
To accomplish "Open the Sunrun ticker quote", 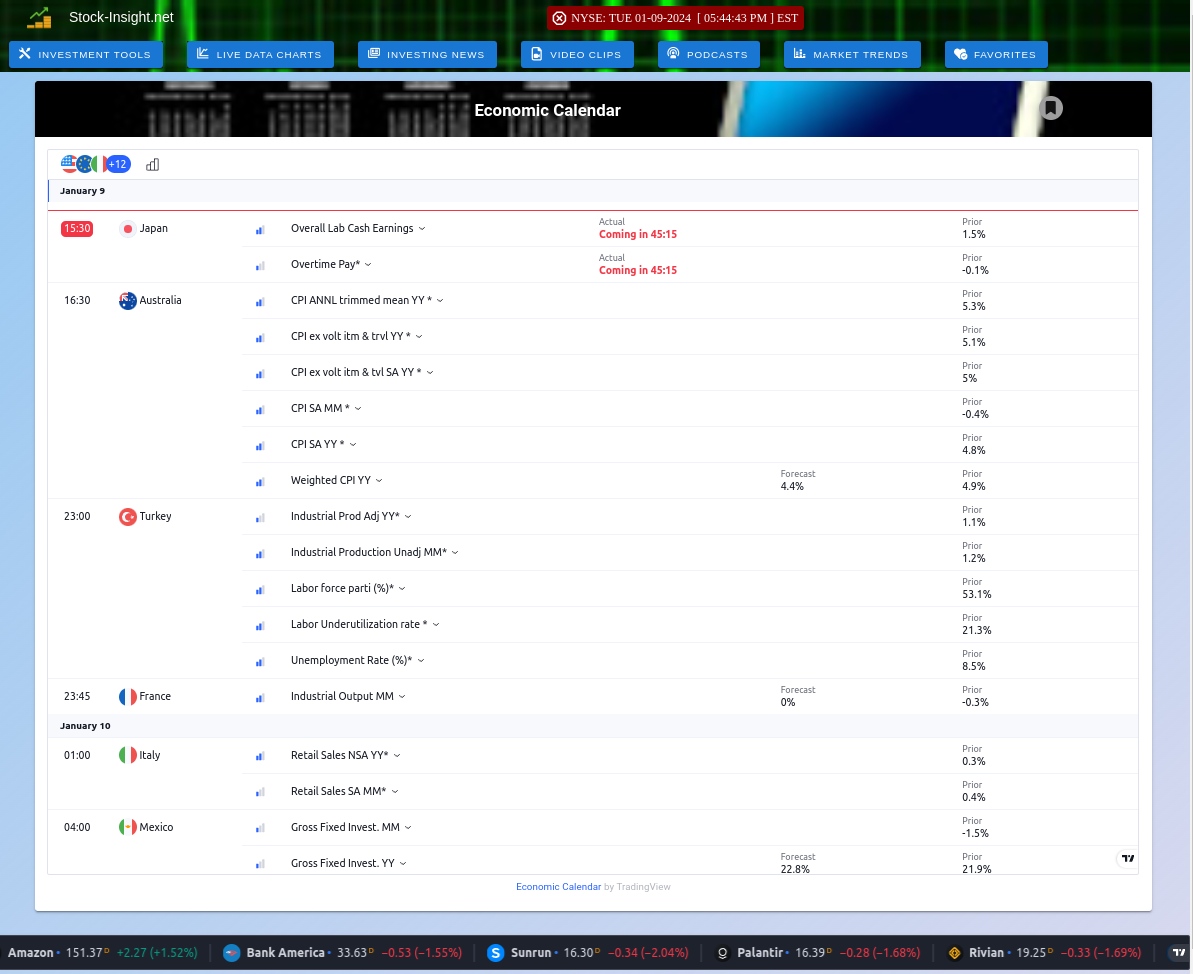I will (x=587, y=953).
